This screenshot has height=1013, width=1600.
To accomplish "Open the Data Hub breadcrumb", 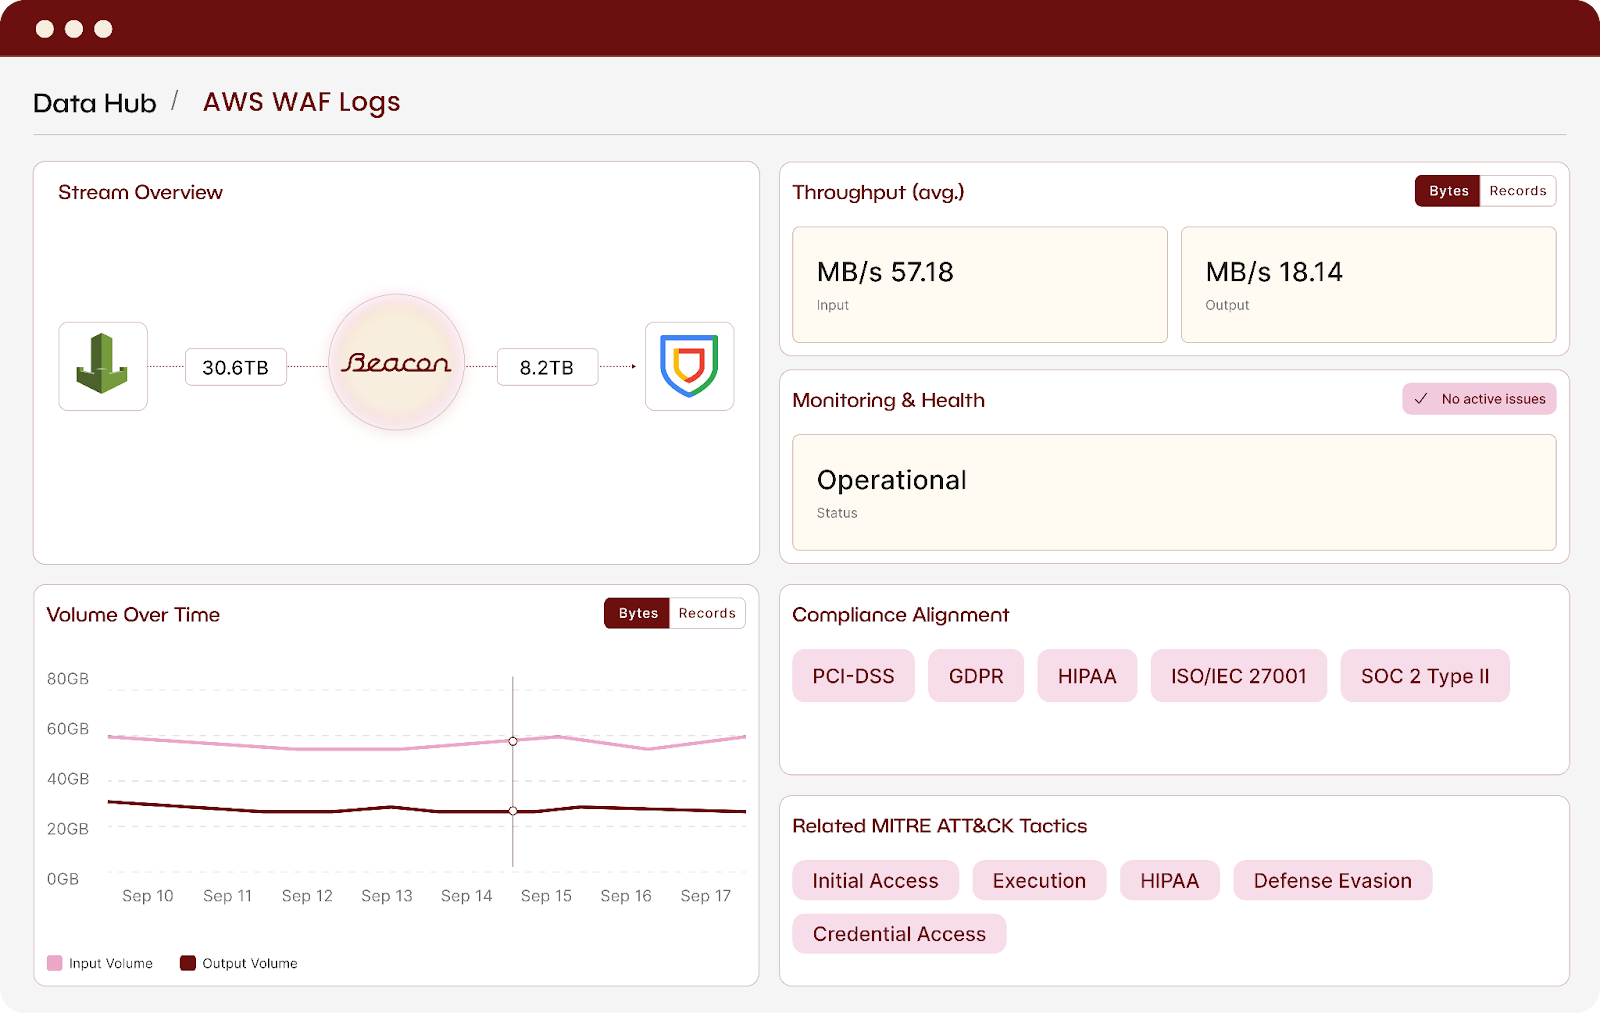I will 95,103.
